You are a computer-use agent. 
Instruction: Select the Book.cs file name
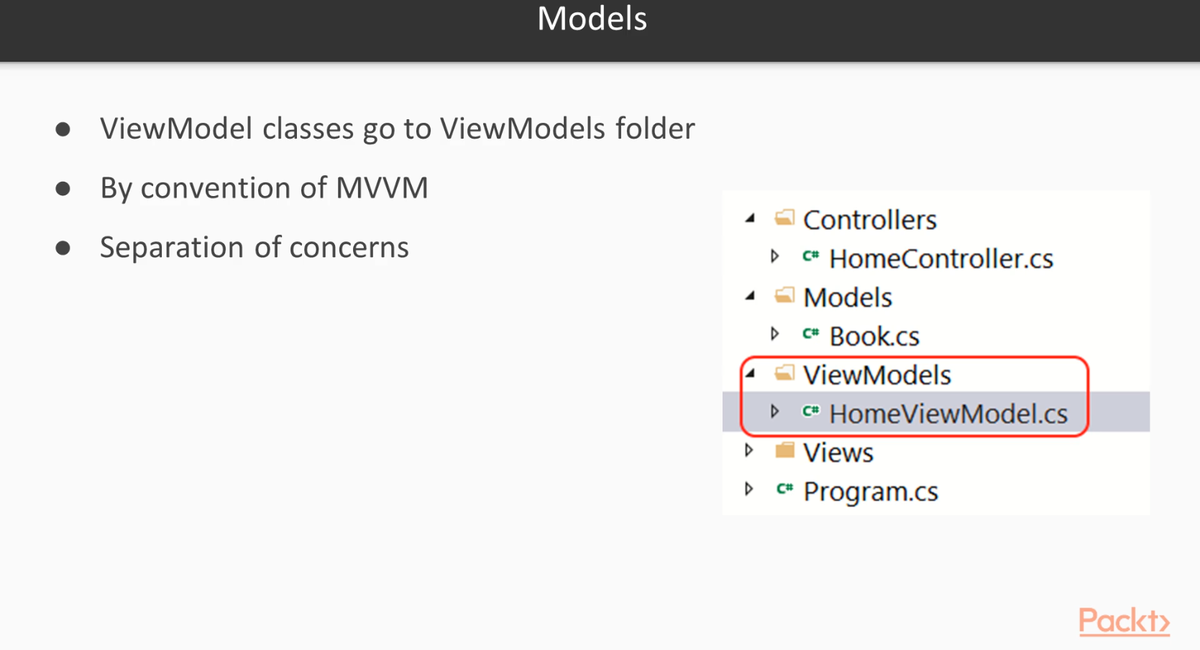874,337
